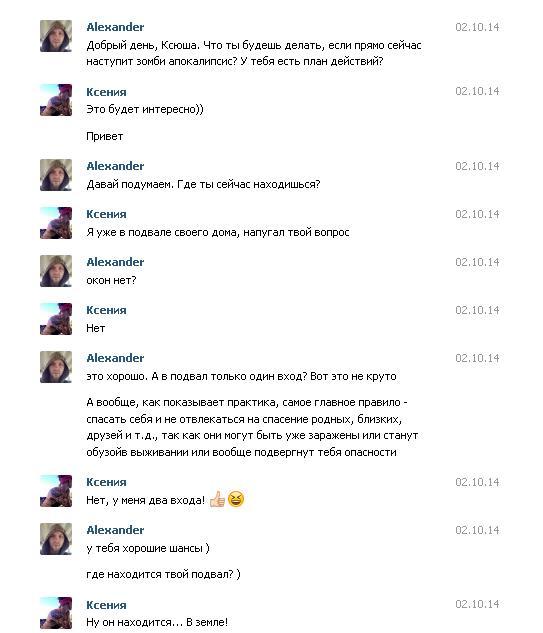Image resolution: width=543 pixels, height=633 pixels.
Task: Click the 02.10.14 date of the first message
Action: point(477,27)
